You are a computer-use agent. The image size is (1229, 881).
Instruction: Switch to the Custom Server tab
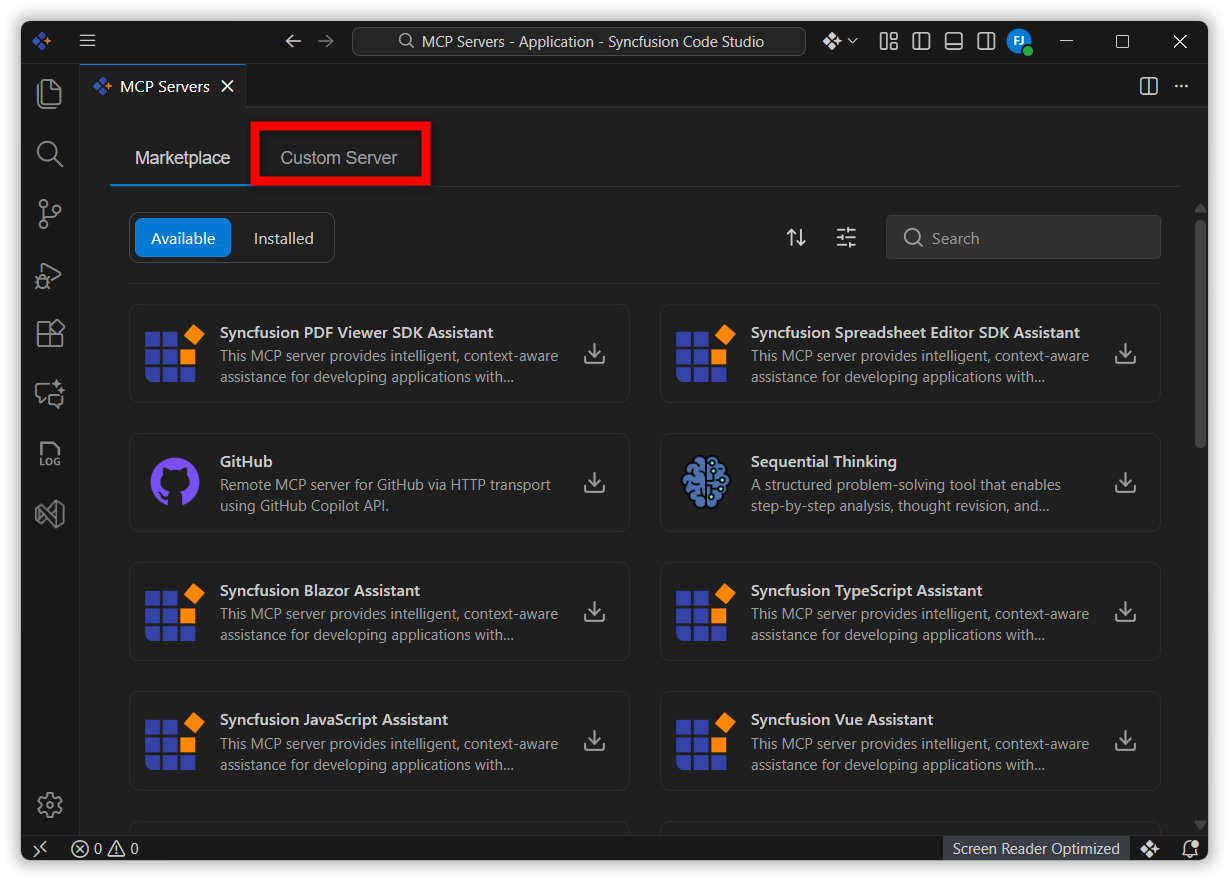coord(338,158)
